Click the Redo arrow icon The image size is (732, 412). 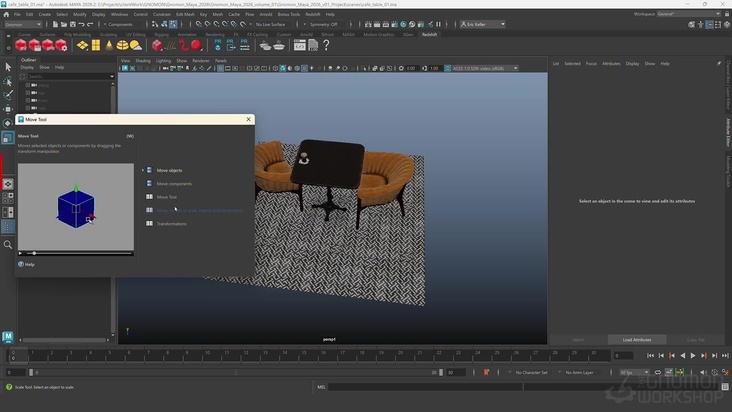pyautogui.click(x=90, y=24)
